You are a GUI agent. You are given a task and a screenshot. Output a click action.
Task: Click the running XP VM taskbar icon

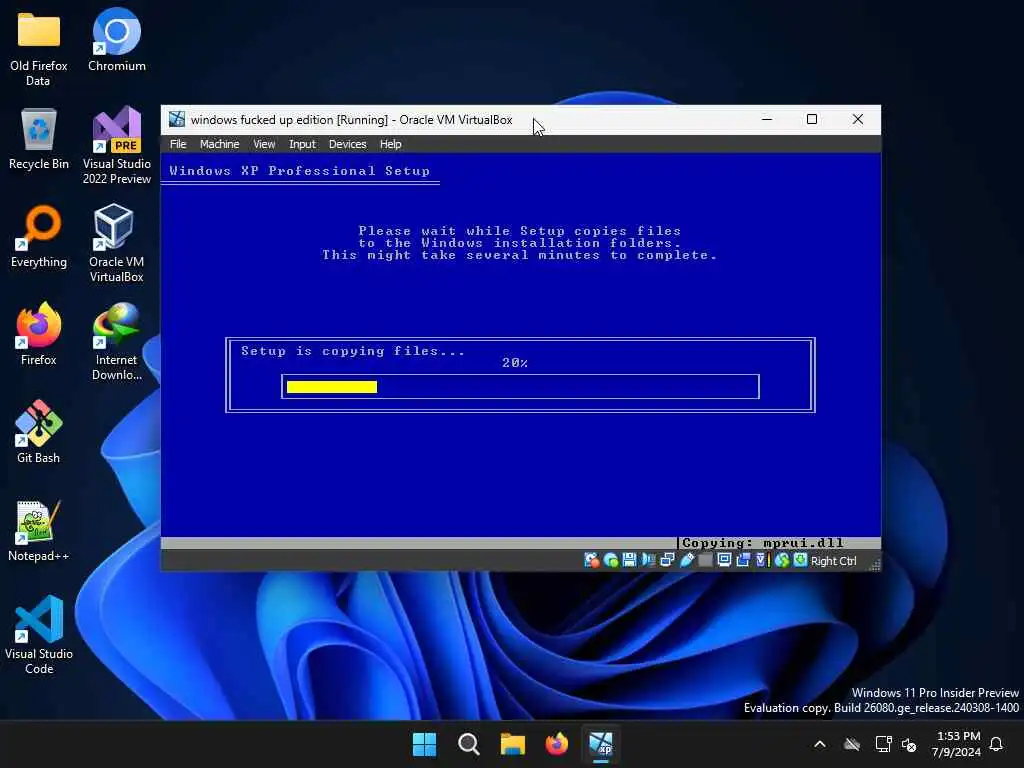[601, 744]
